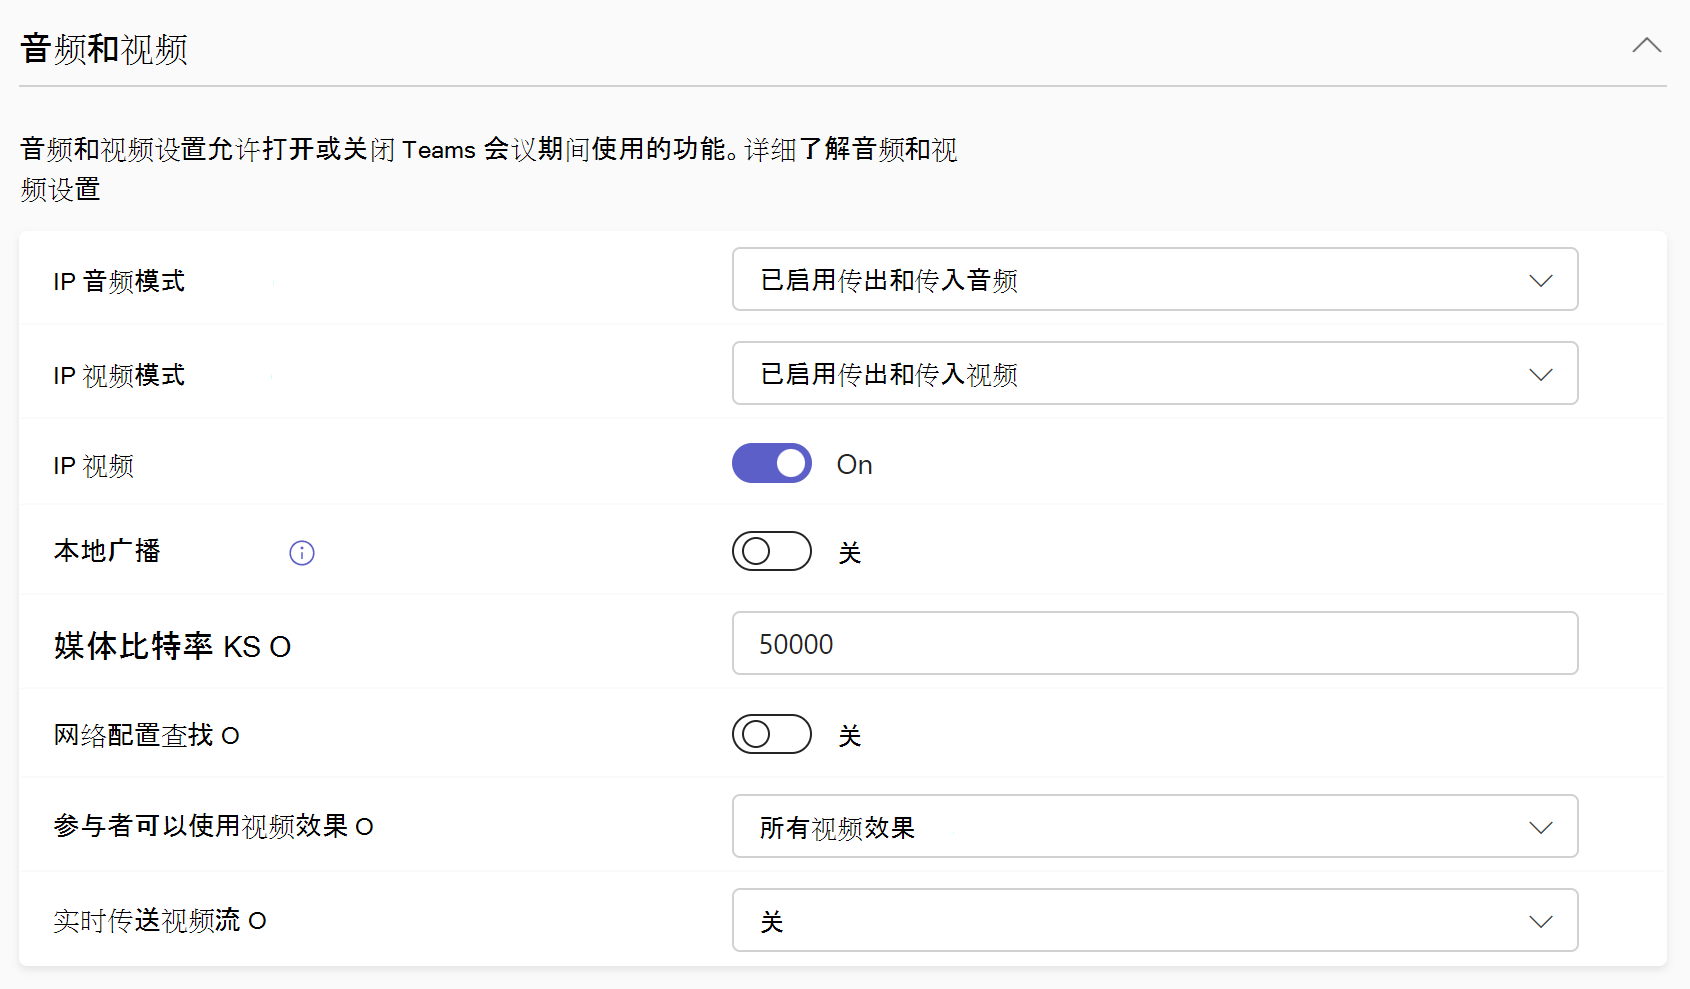The height and width of the screenshot is (989, 1690).
Task: Open the 参与者可以使用视频效果 dropdown
Action: coord(1155,826)
